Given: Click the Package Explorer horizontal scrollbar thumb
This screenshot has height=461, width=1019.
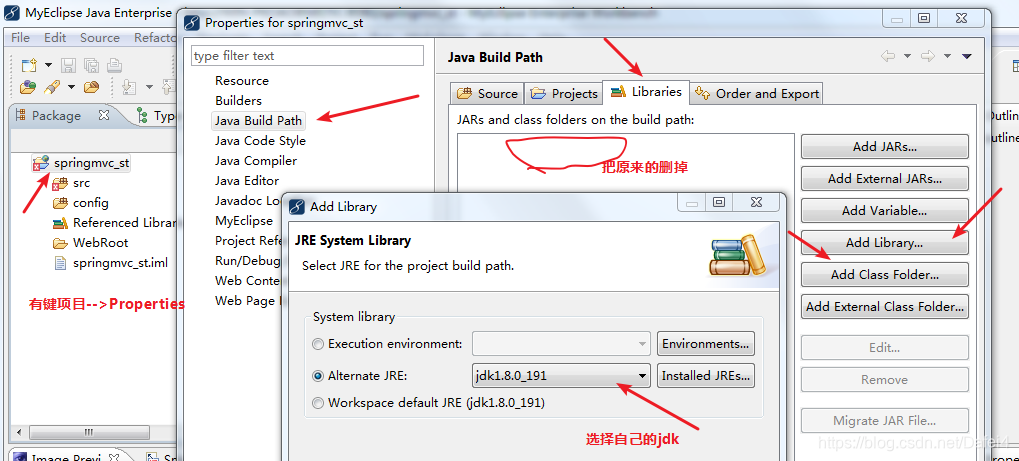Looking at the screenshot, I should [90, 432].
